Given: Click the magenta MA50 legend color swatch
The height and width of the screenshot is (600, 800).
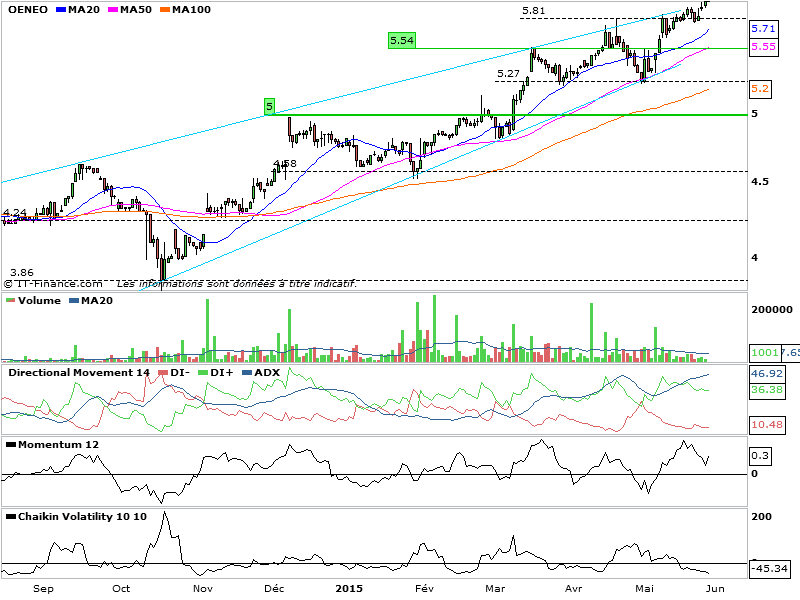Looking at the screenshot, I should [113, 10].
